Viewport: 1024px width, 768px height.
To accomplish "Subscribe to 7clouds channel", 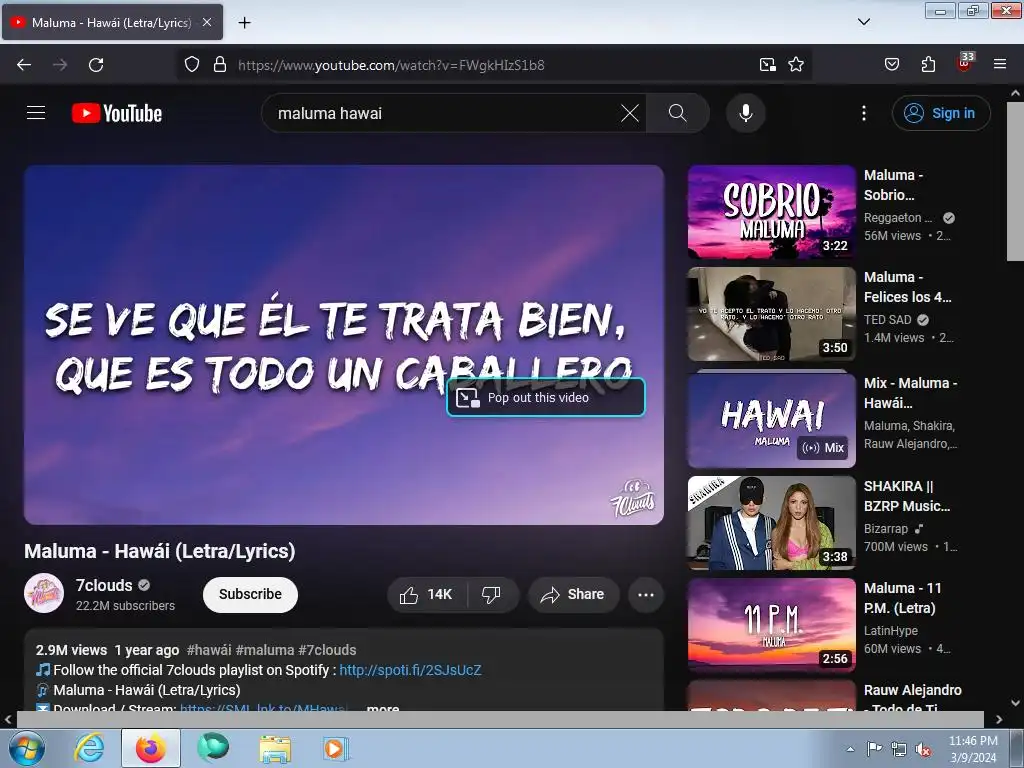I will [250, 594].
